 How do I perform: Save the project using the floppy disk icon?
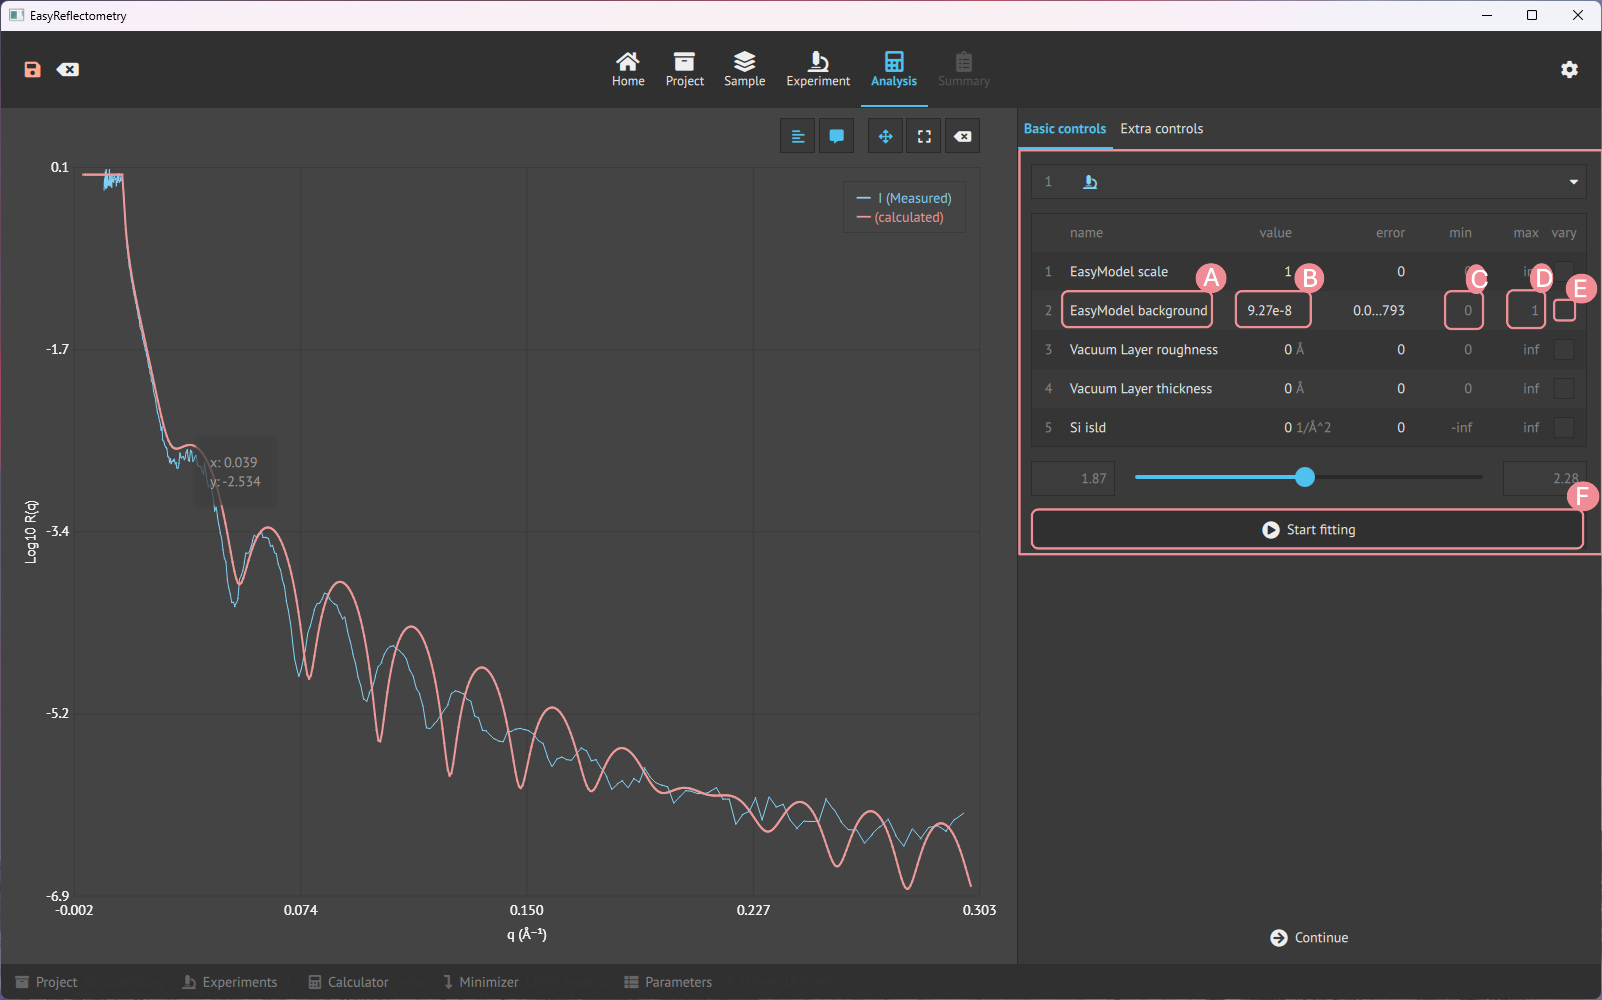click(x=32, y=69)
